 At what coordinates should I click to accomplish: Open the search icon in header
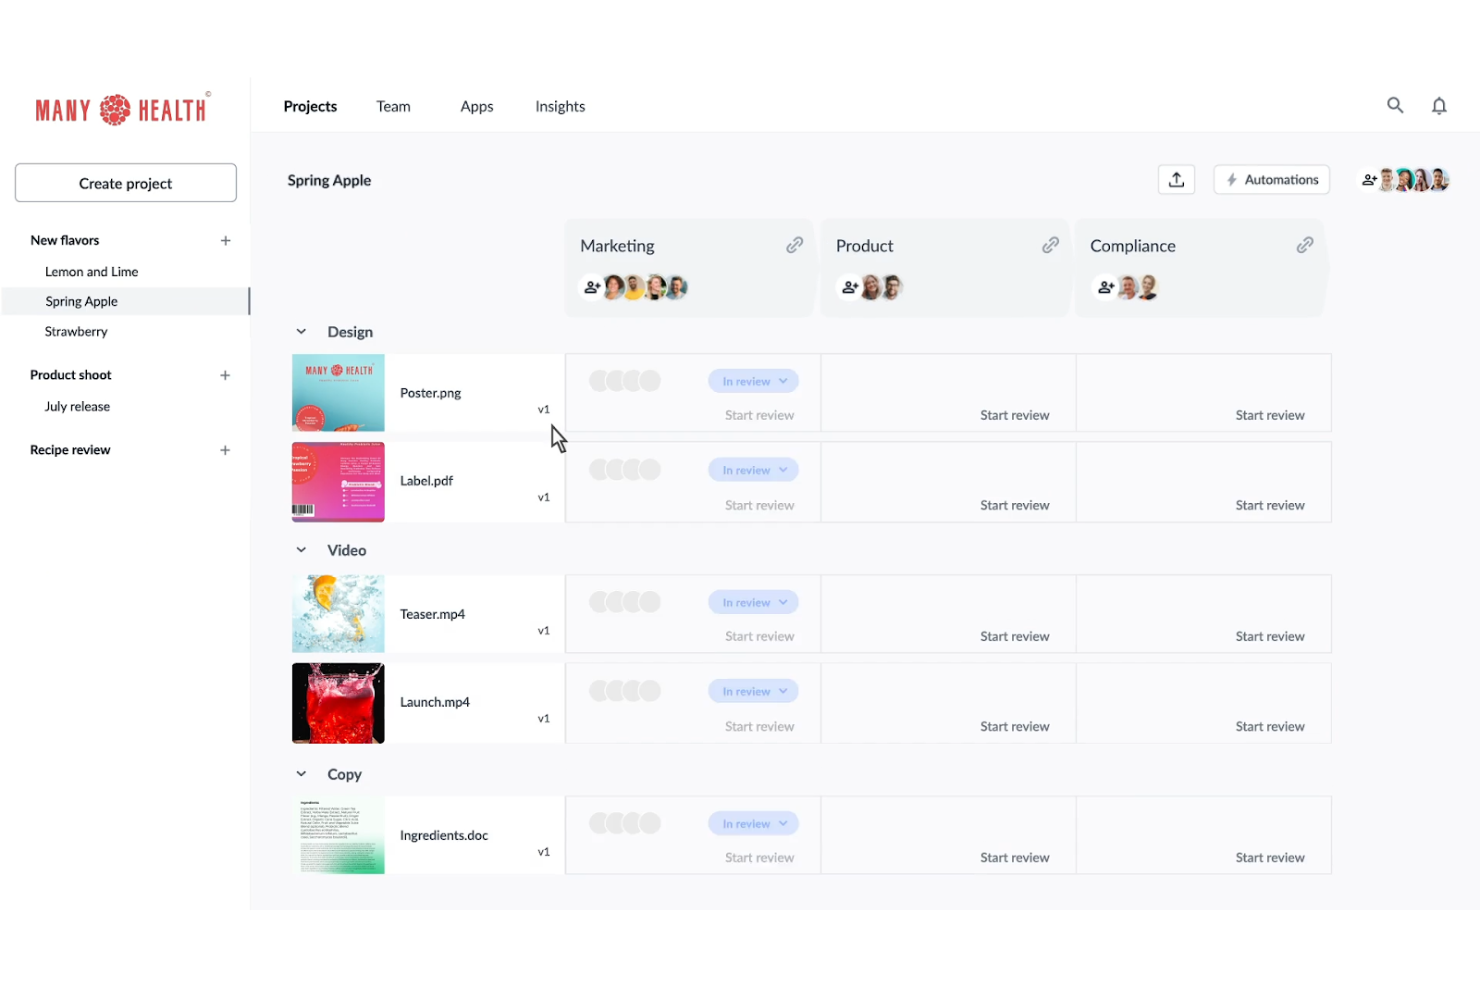[x=1395, y=105]
